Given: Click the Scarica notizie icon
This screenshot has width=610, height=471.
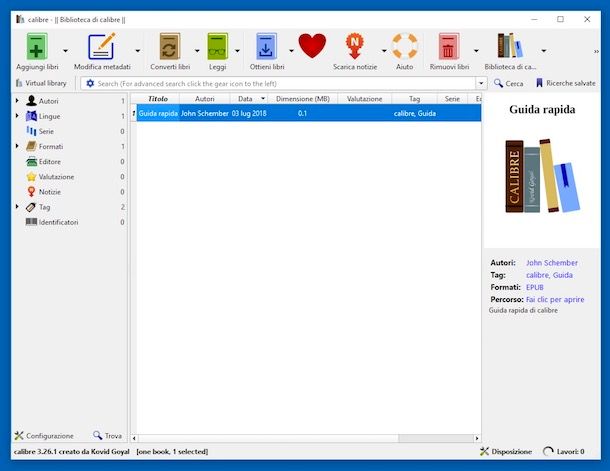Looking at the screenshot, I should tap(354, 47).
